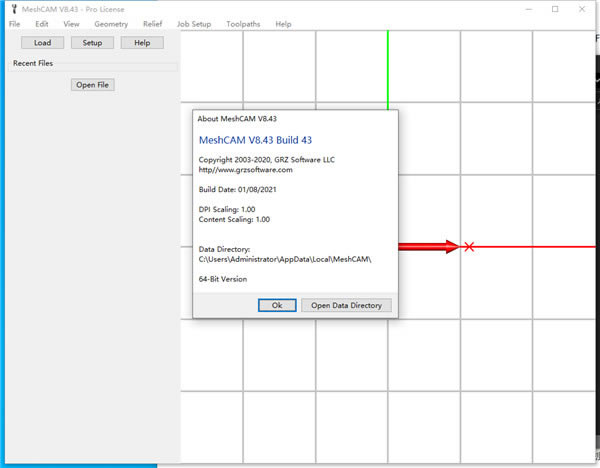This screenshot has width=600, height=468.
Task: Click the MeshCAM V8.43 Build 43 heading
Action: [x=255, y=140]
